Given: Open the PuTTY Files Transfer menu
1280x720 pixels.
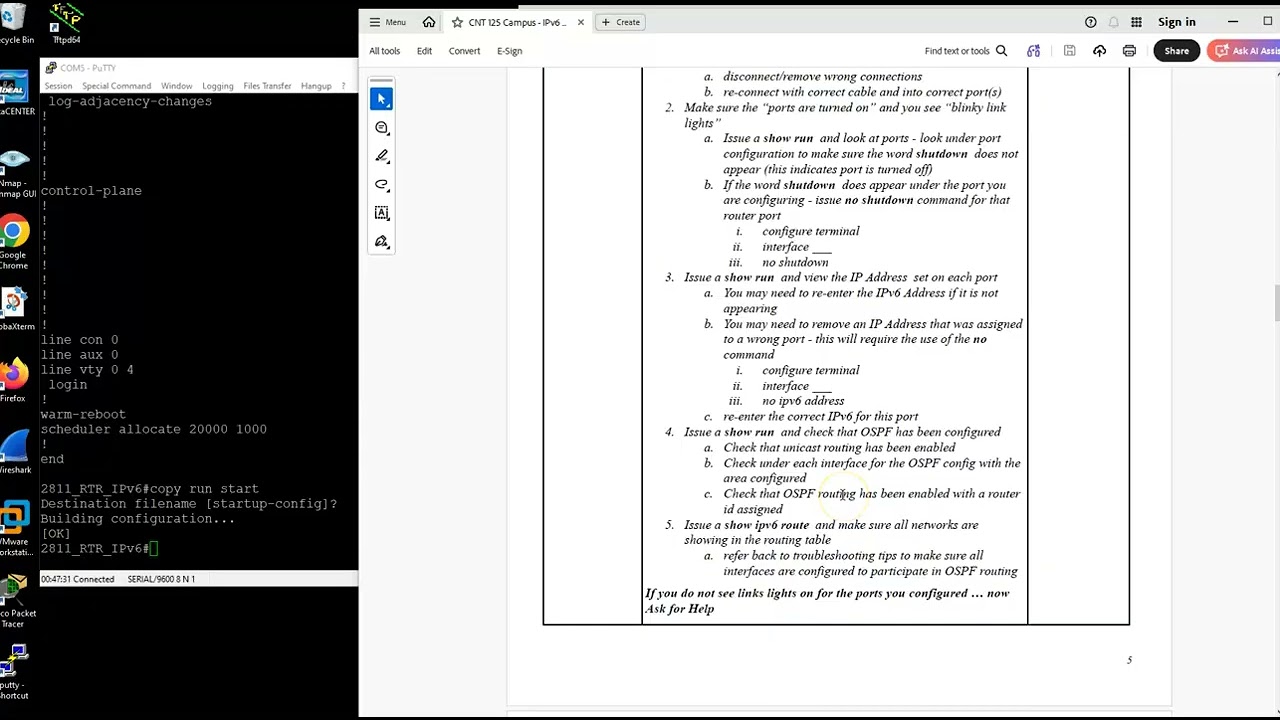Looking at the screenshot, I should point(267,86).
